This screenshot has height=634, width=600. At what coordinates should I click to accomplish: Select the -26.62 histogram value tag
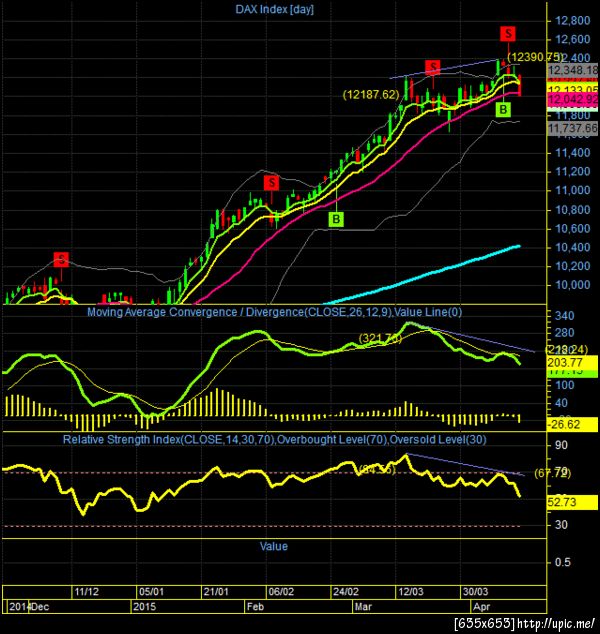point(572,425)
